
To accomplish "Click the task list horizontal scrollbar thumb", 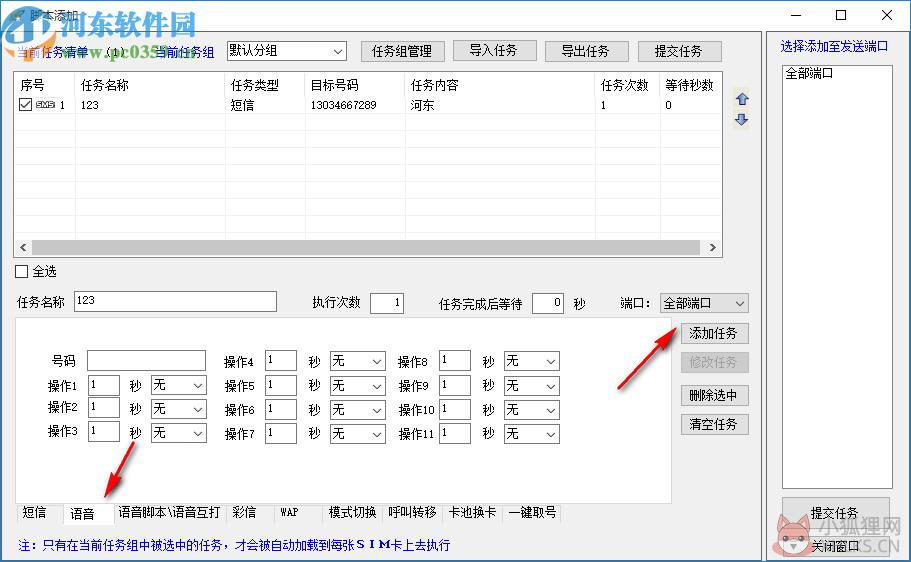I will (x=366, y=248).
